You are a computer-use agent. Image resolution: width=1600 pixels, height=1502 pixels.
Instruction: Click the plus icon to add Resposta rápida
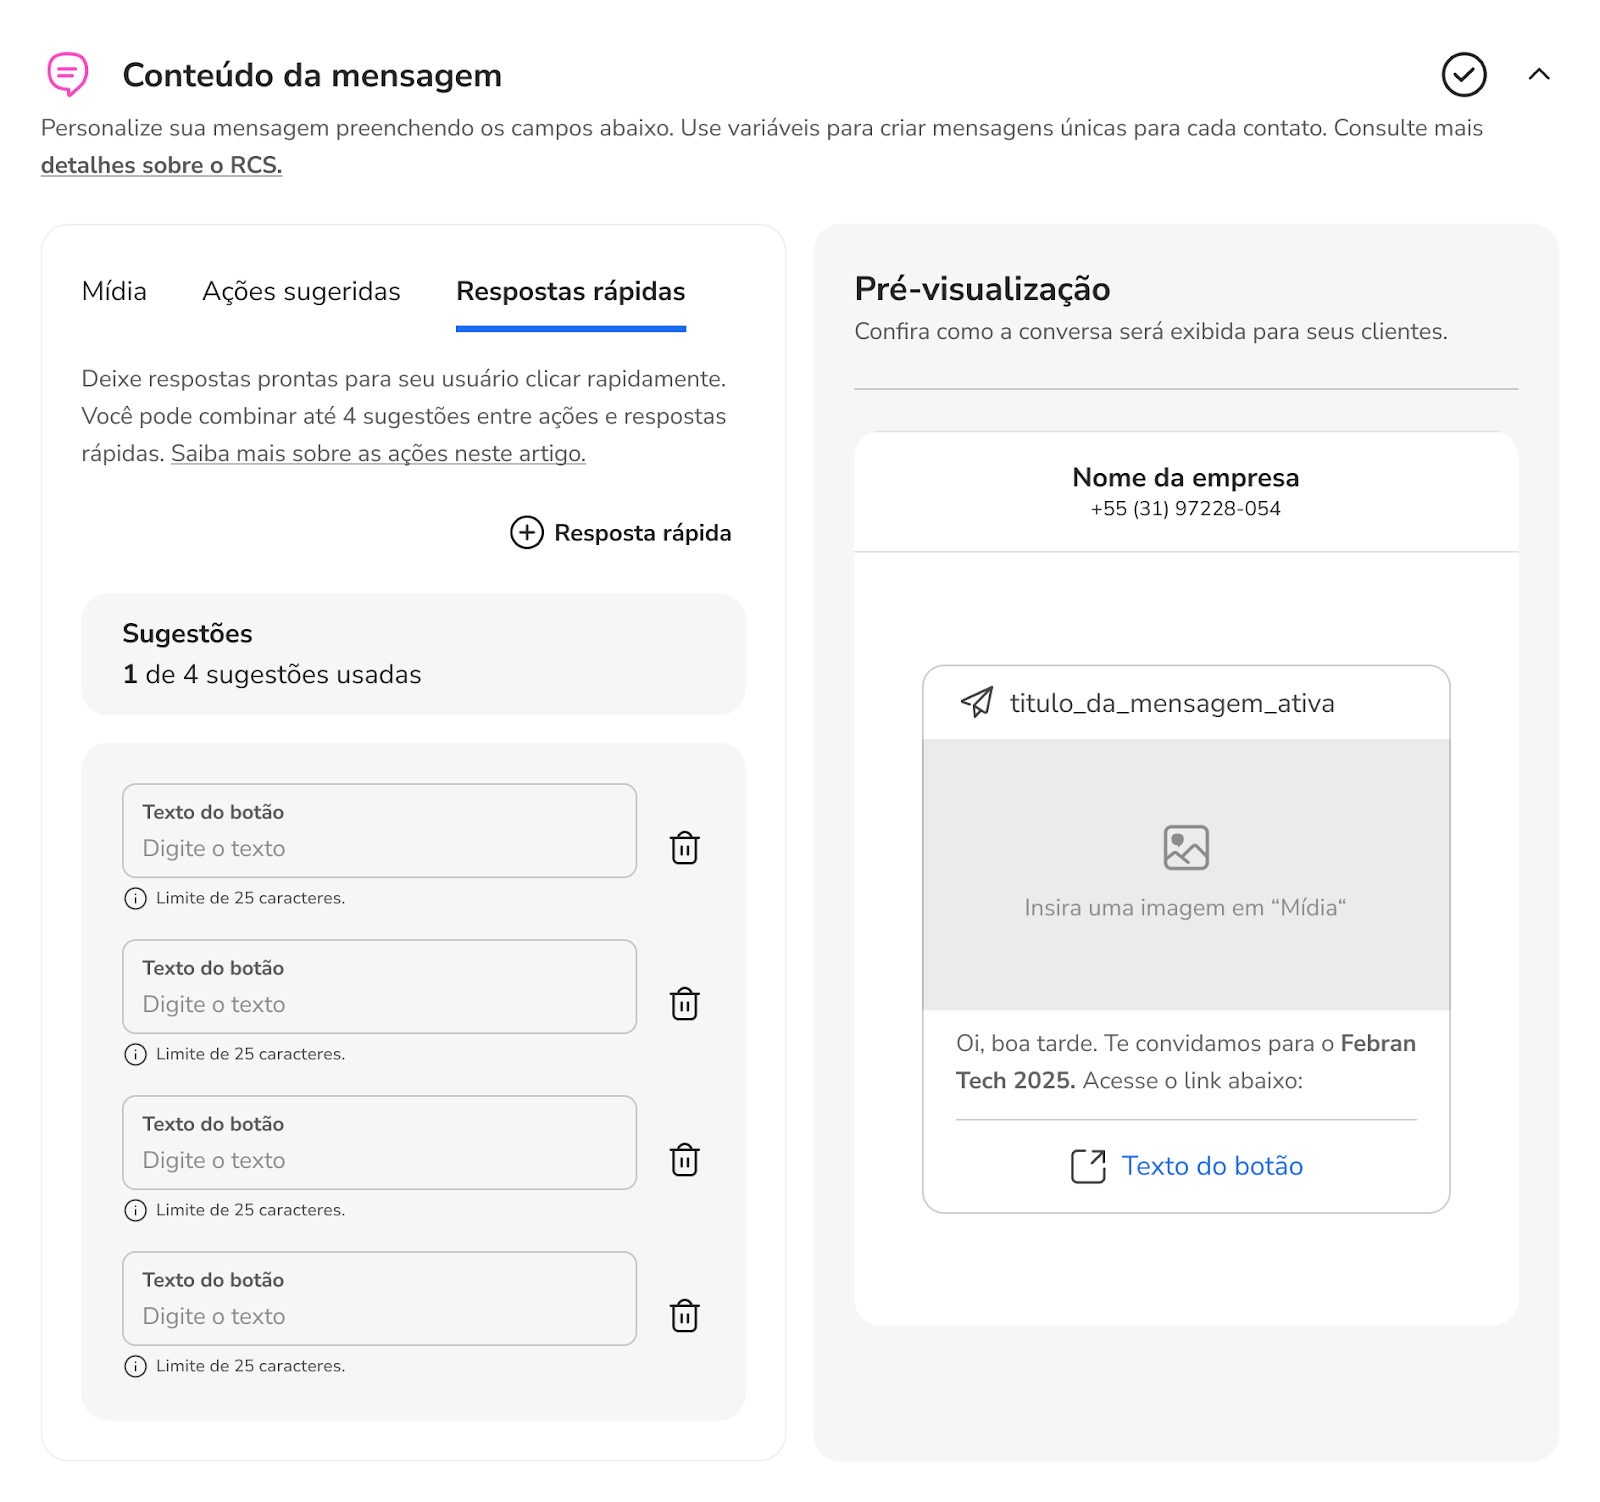pyautogui.click(x=527, y=533)
